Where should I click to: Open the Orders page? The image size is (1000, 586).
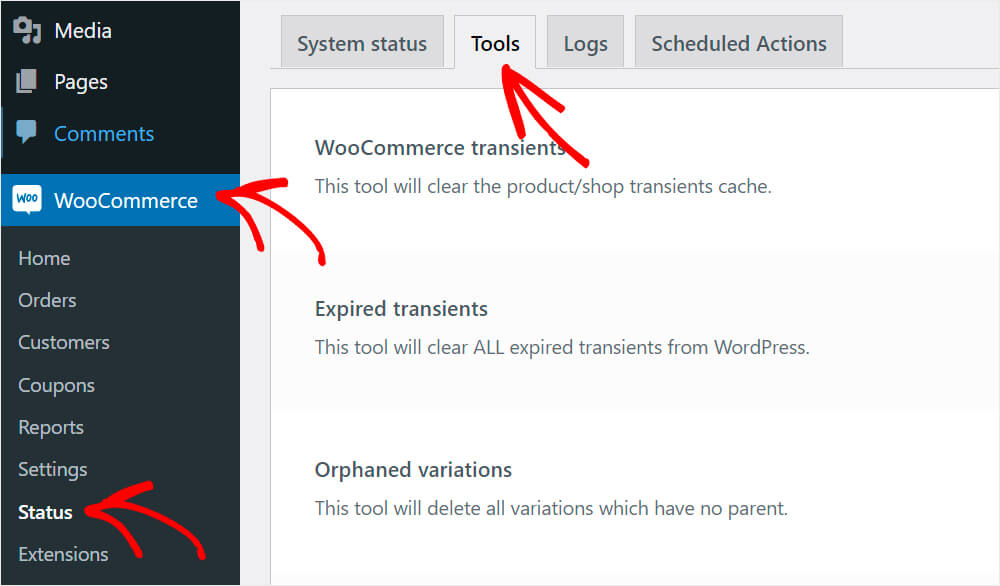click(x=47, y=300)
